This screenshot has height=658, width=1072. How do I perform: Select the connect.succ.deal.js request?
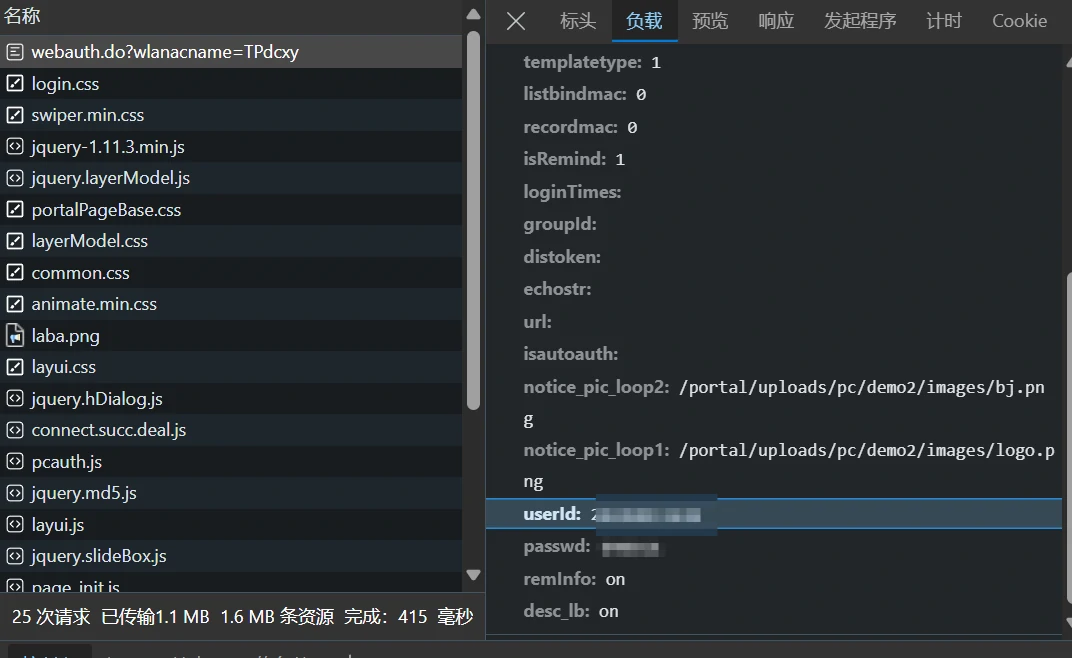point(108,430)
